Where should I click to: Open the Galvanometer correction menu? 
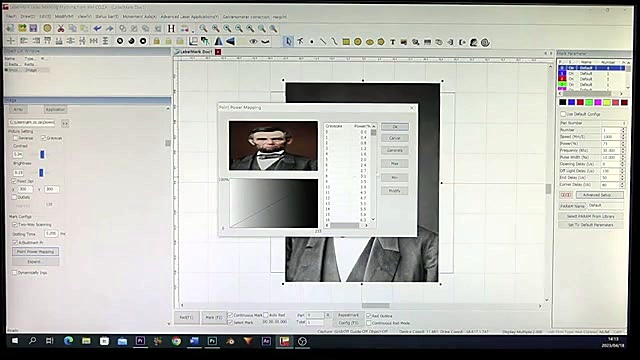pyautogui.click(x=246, y=17)
